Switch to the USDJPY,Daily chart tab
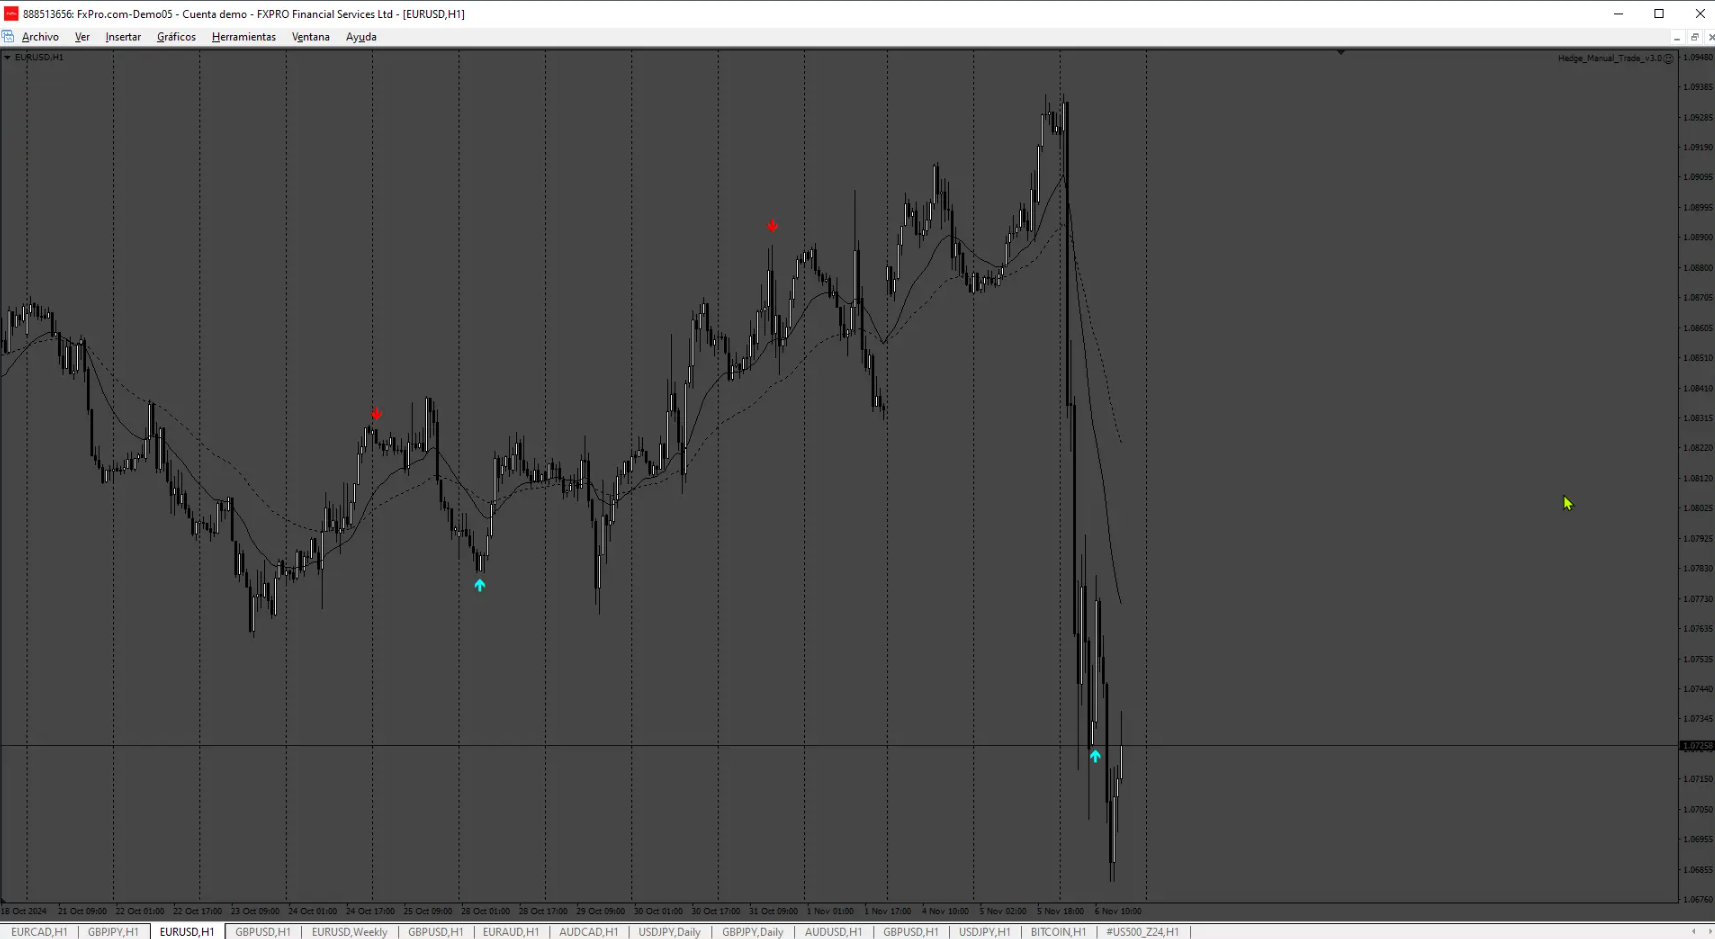Screen dimensions: 1715x939 [x=670, y=932]
